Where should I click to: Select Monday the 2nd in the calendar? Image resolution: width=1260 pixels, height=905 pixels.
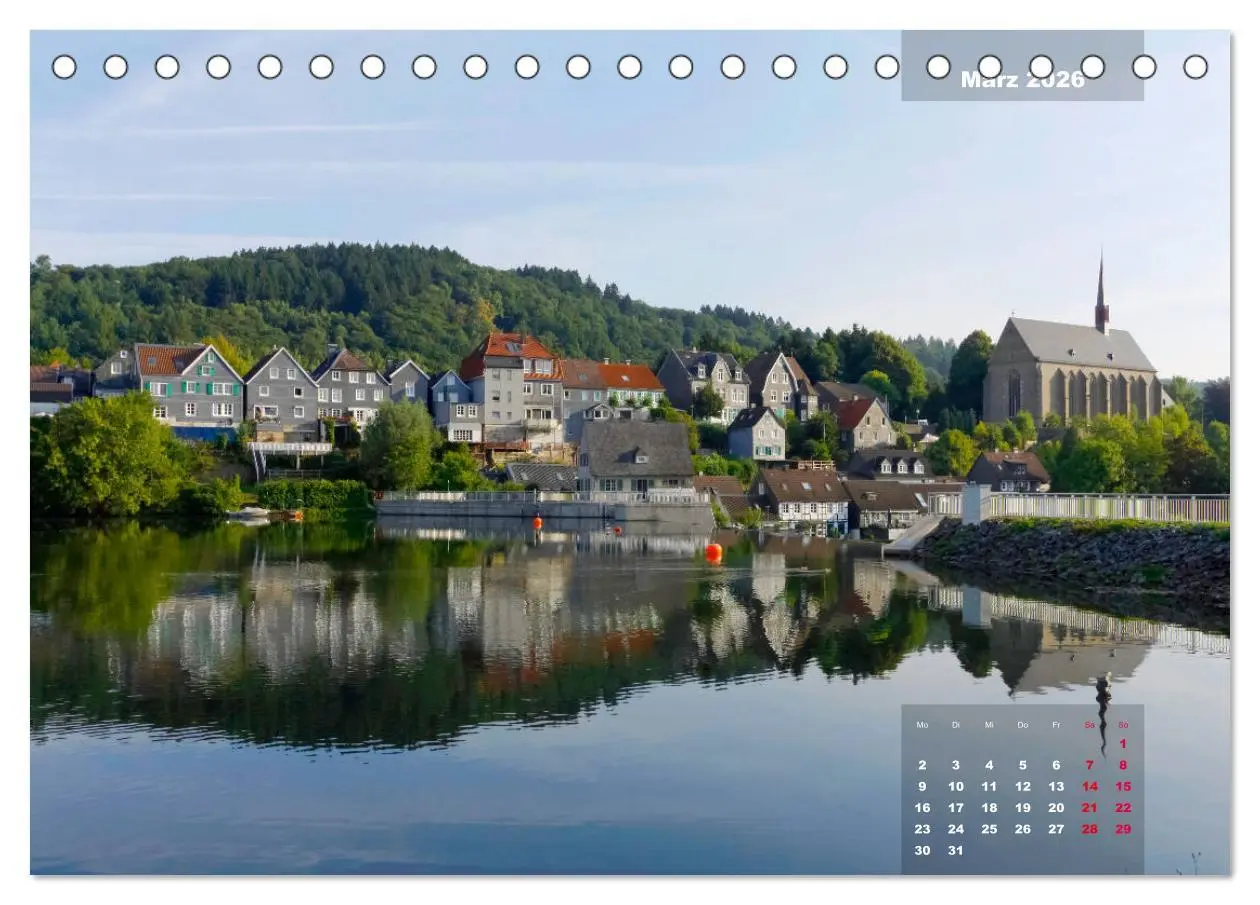coord(922,765)
